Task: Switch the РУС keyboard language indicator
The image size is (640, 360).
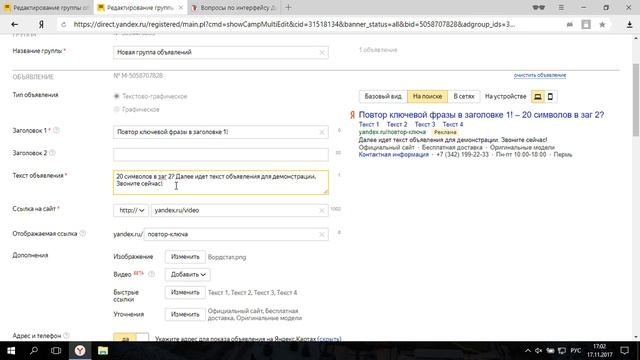Action: [576, 351]
